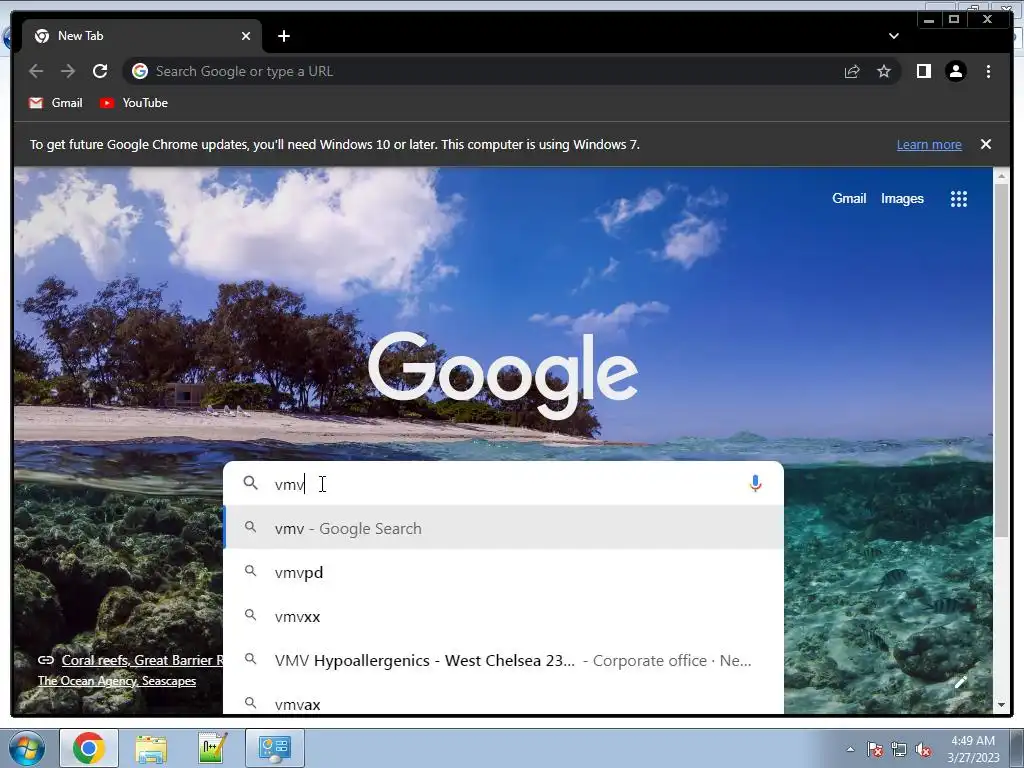Select the vmvxx suggestion

[503, 616]
